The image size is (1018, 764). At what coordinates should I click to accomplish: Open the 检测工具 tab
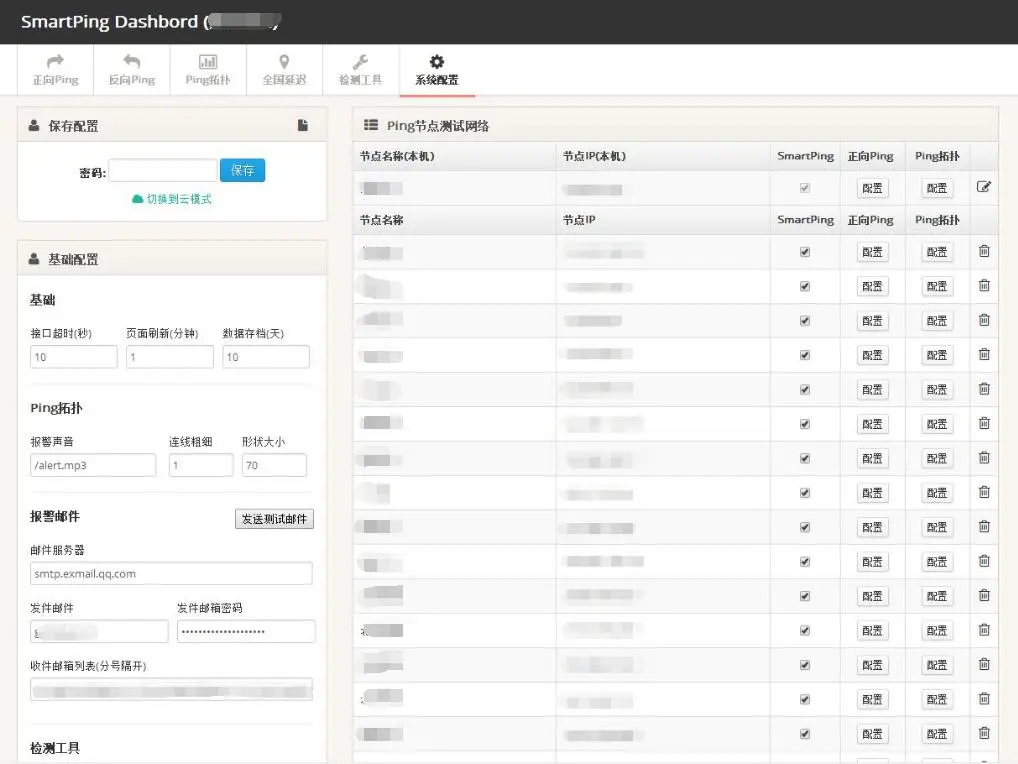(x=360, y=70)
